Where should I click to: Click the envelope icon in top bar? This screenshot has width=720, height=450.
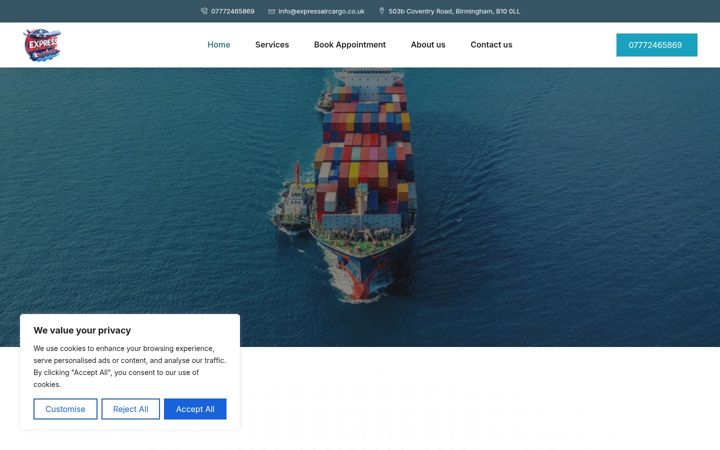[271, 11]
